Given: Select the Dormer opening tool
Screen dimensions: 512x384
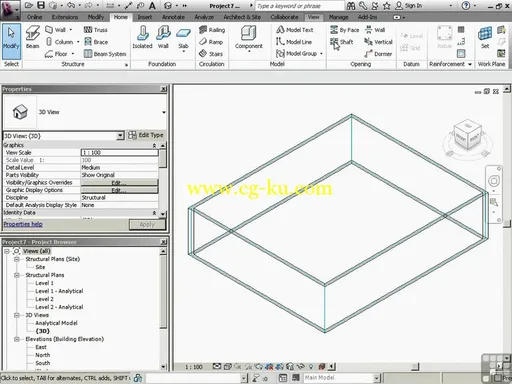Looking at the screenshot, I should click(378, 54).
